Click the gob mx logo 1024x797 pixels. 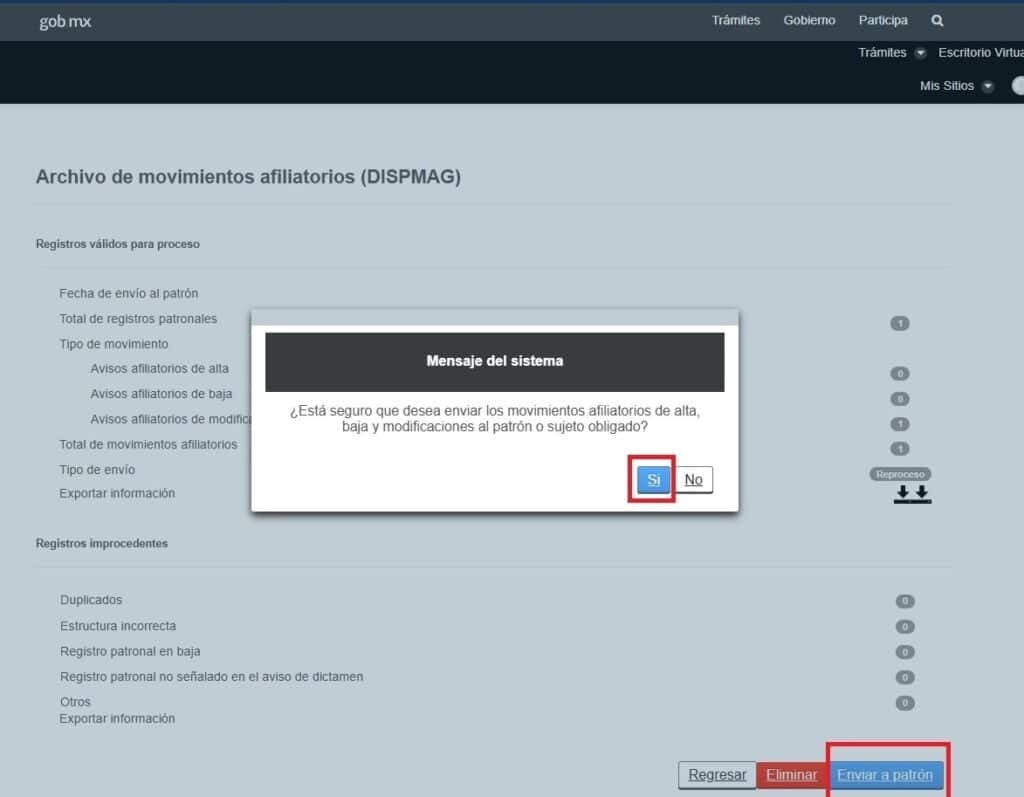65,22
